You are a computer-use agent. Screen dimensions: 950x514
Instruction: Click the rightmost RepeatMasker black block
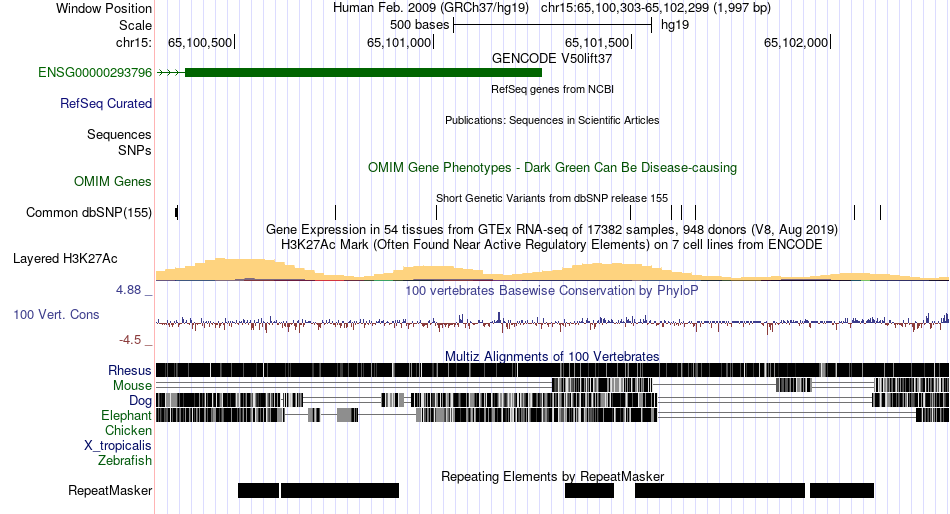(842, 490)
